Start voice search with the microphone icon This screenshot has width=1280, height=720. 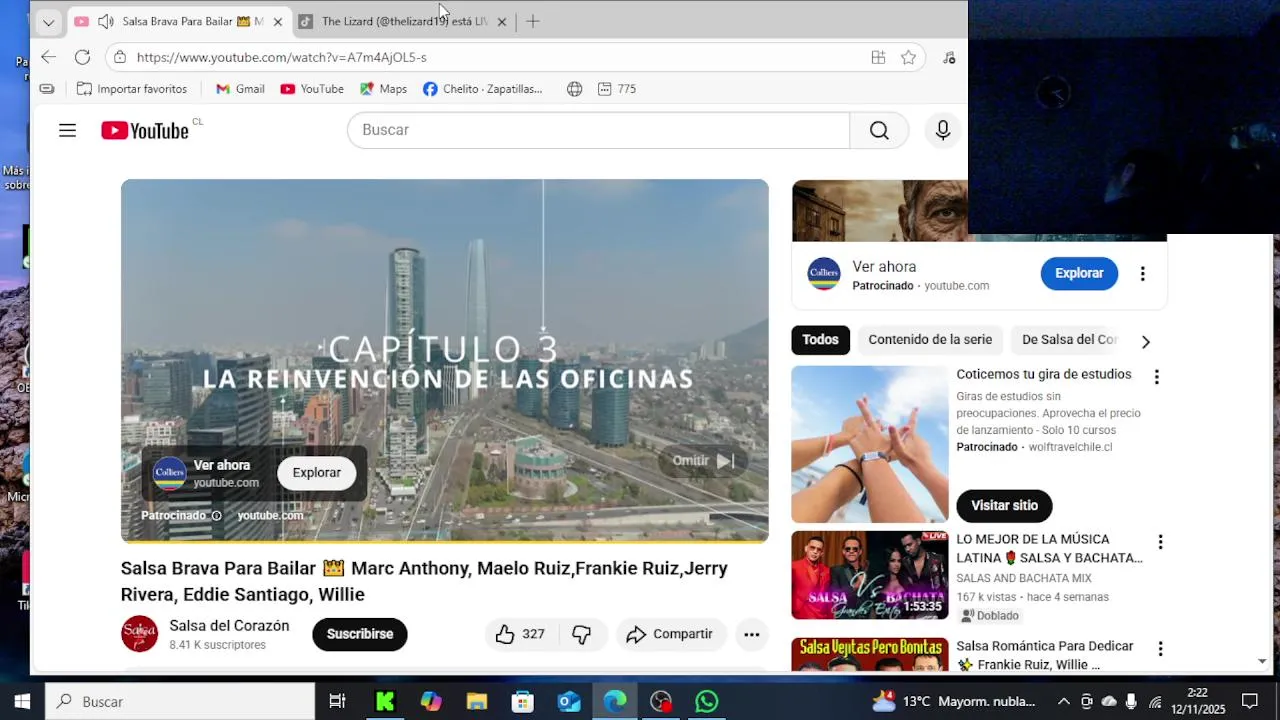click(942, 130)
